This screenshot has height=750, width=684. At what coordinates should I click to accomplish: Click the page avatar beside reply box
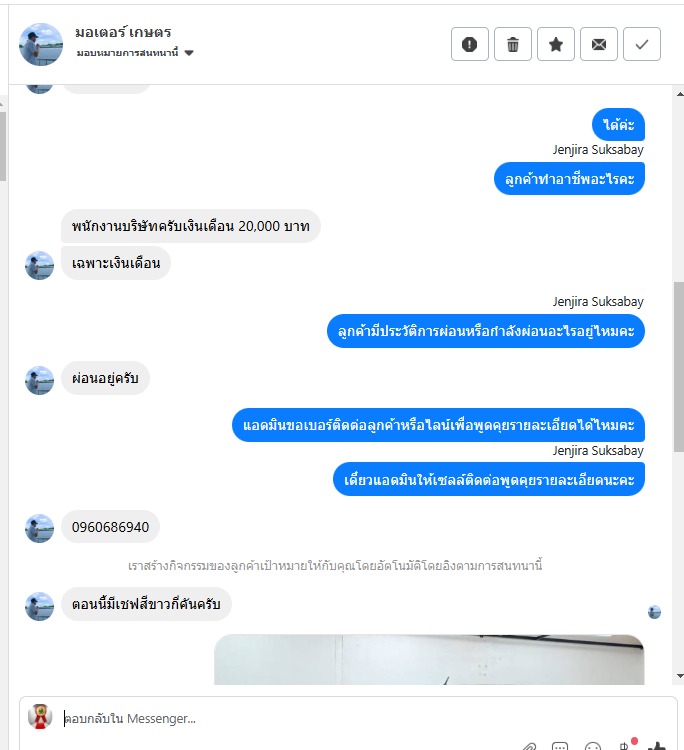(40, 717)
